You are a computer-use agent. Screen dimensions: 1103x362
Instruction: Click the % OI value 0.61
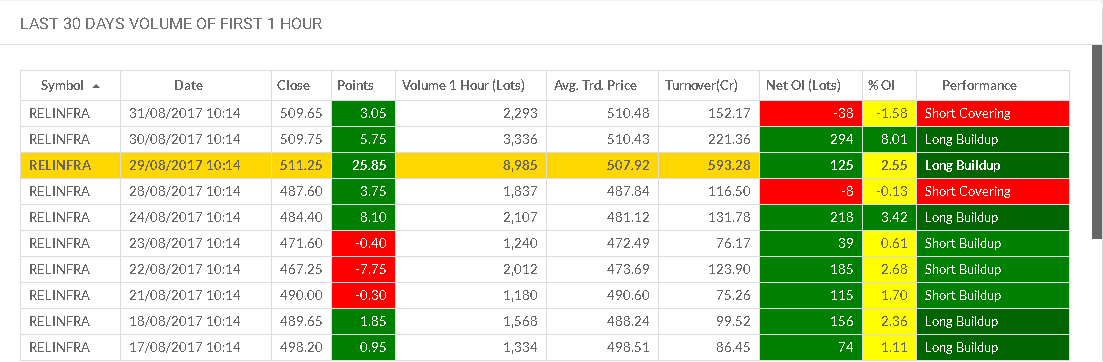click(x=890, y=243)
